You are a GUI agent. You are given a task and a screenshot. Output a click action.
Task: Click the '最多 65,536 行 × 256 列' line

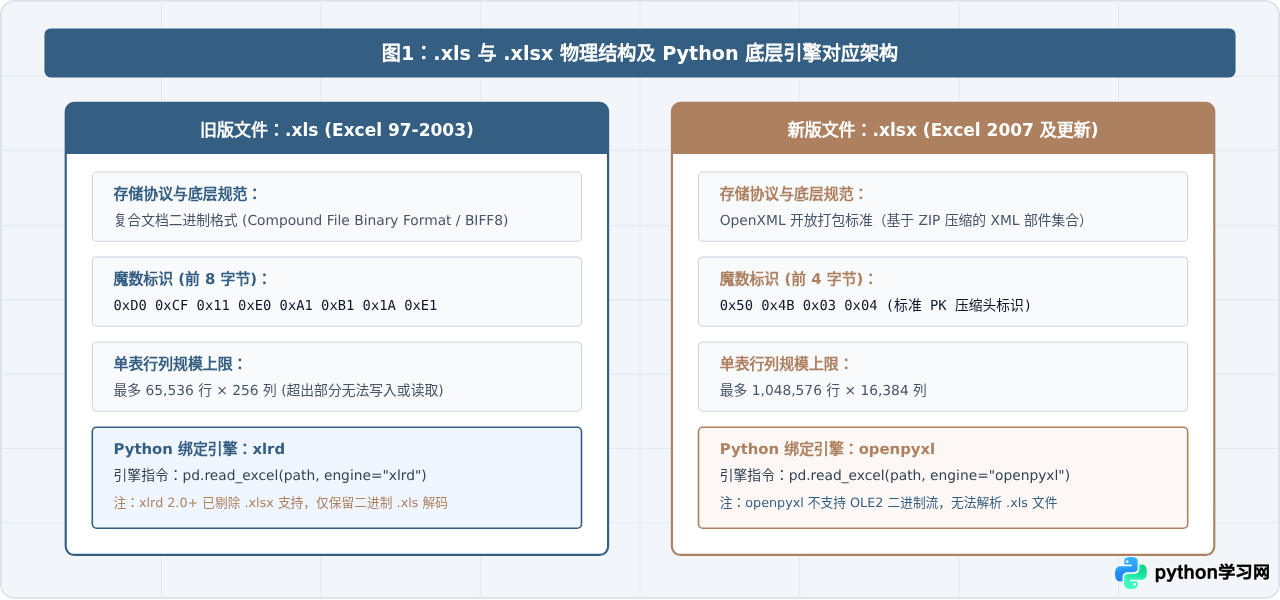[x=279, y=390]
